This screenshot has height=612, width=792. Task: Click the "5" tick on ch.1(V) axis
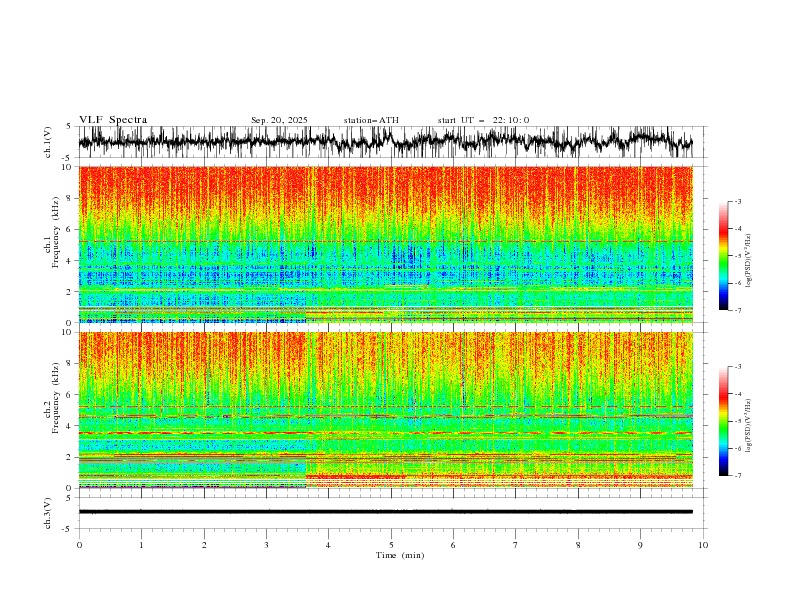[x=69, y=126]
